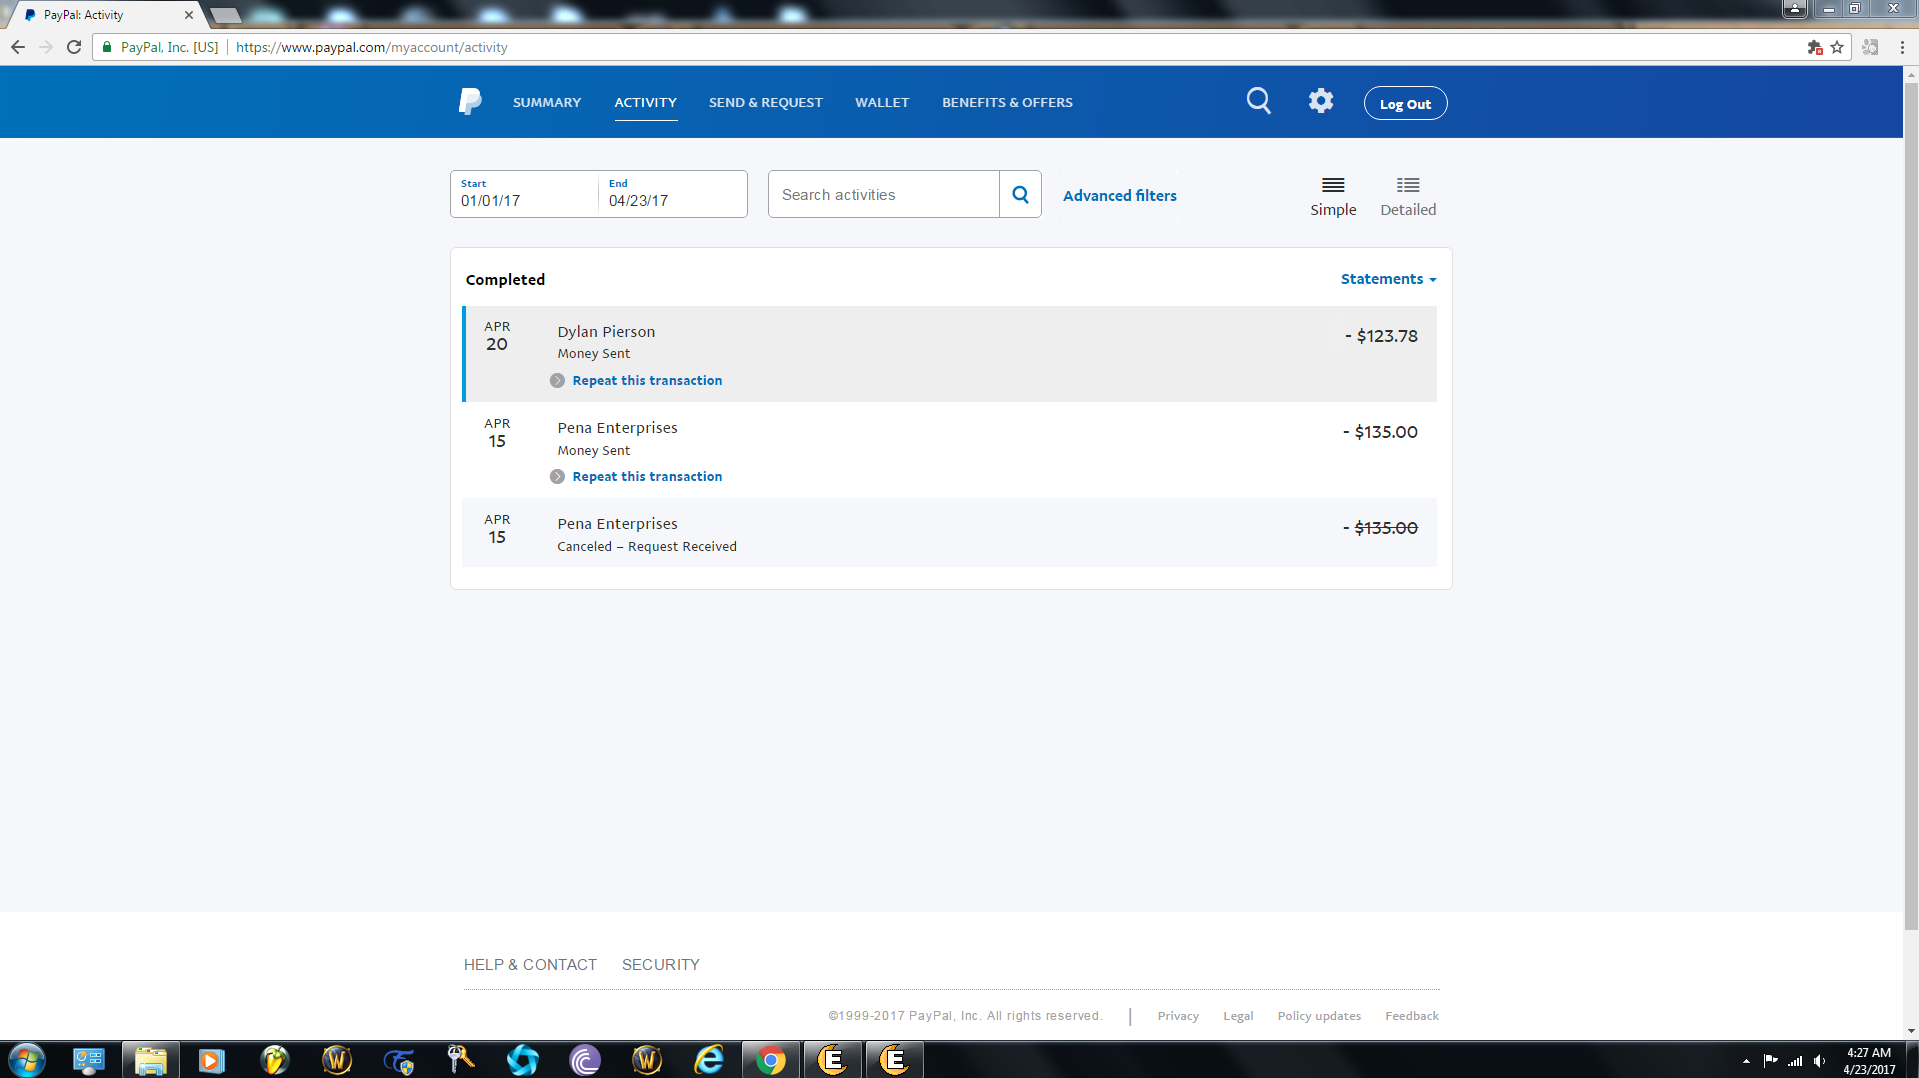Go back with browser back arrow
The image size is (1919, 1078).
[x=18, y=47]
